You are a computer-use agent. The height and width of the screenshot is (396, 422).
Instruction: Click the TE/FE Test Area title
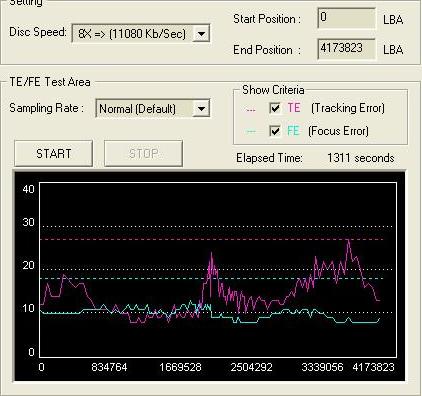point(50,82)
